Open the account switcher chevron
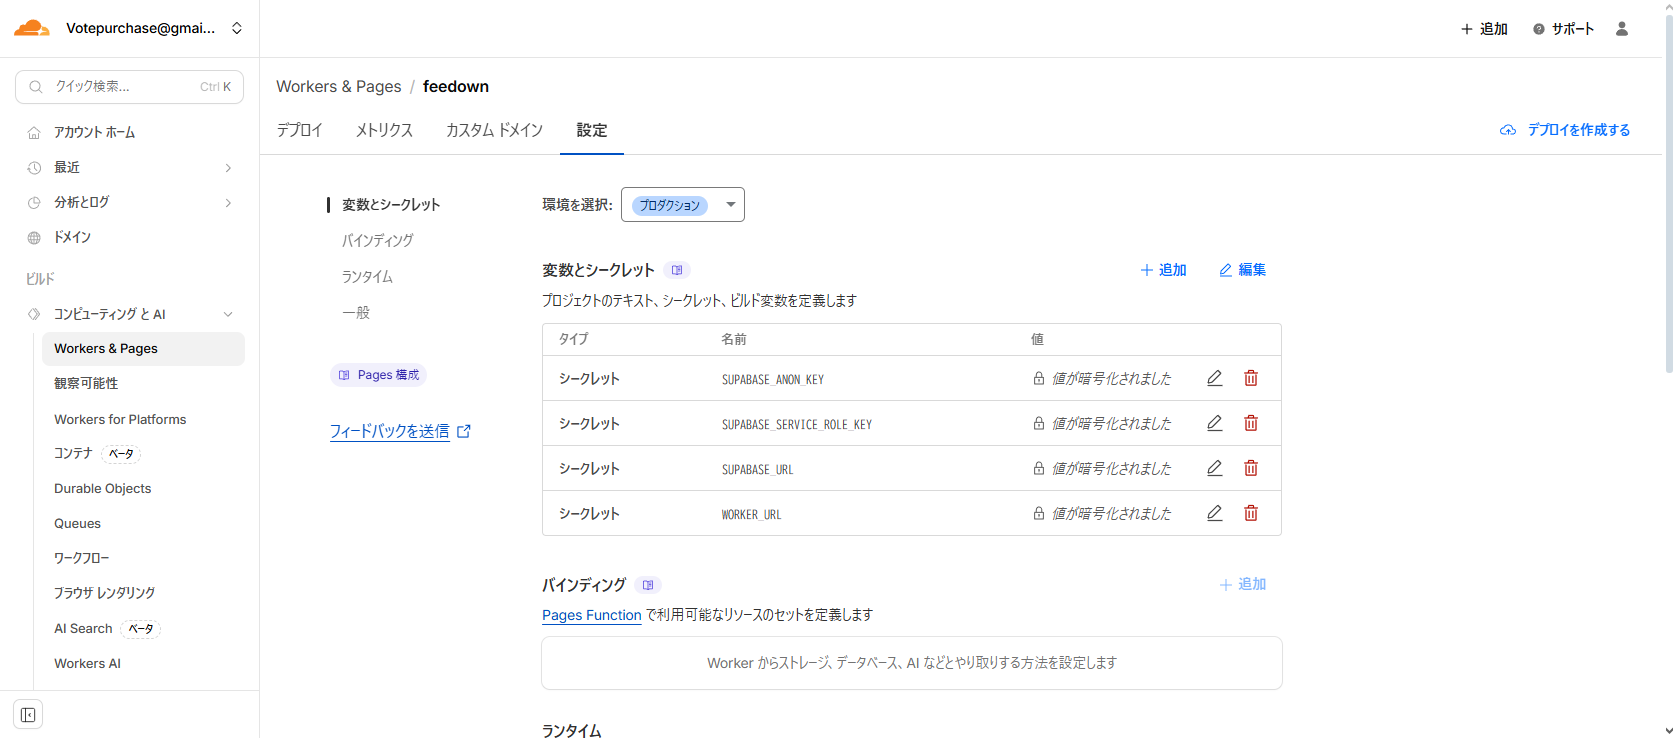 (x=237, y=28)
